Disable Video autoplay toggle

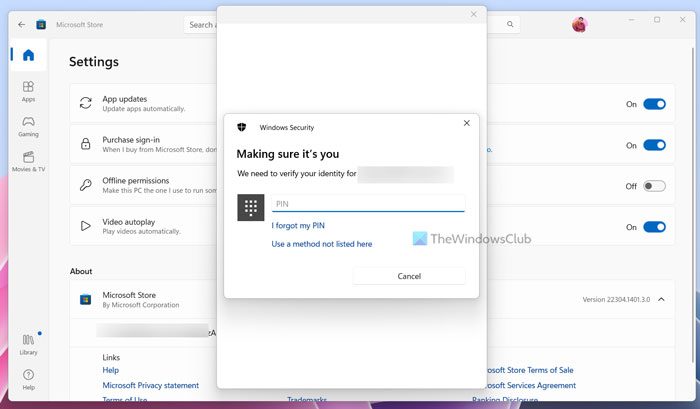point(654,227)
